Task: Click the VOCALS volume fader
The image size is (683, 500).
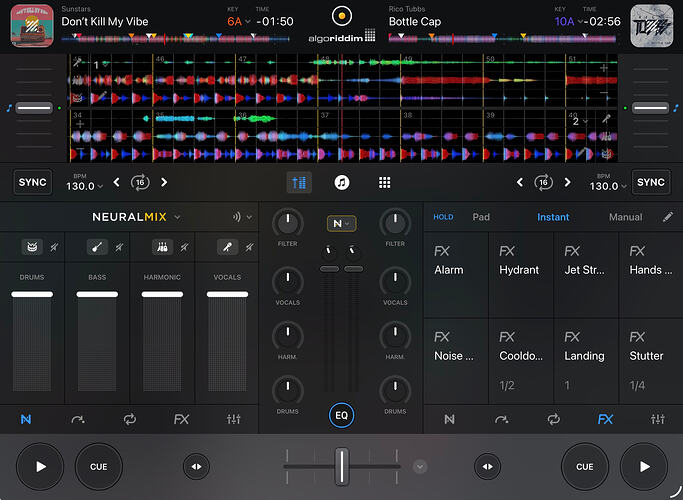Action: coord(227,294)
